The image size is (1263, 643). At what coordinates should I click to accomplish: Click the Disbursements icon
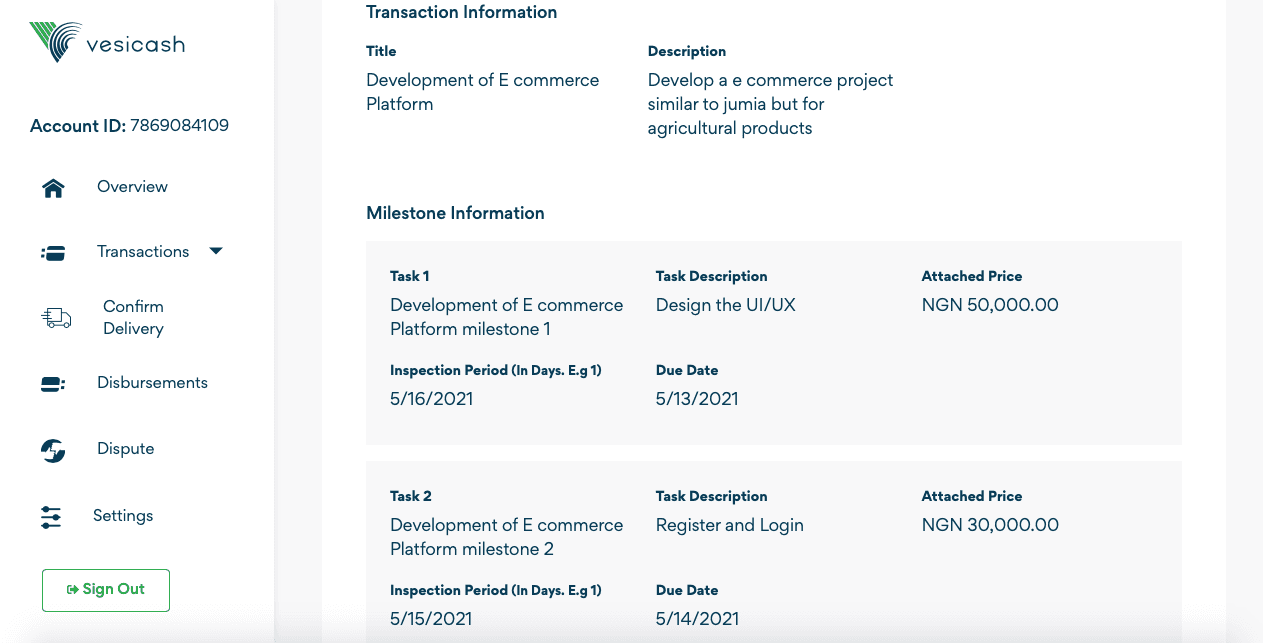(53, 384)
